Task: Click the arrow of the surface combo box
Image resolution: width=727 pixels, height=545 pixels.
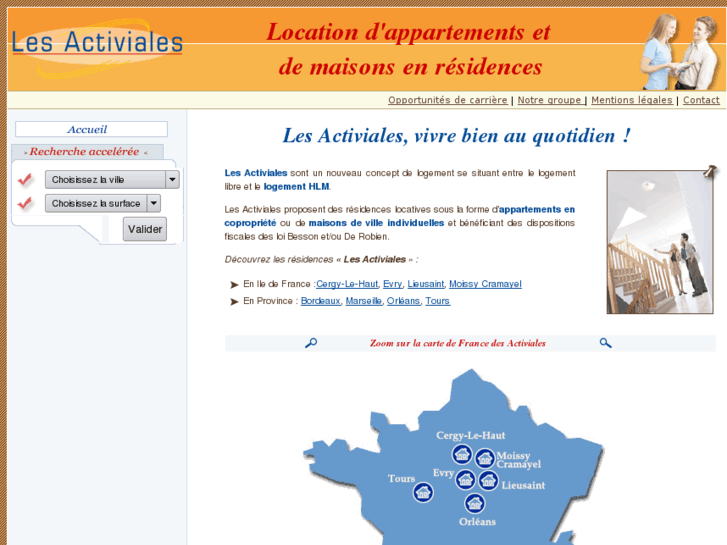Action: pos(154,203)
